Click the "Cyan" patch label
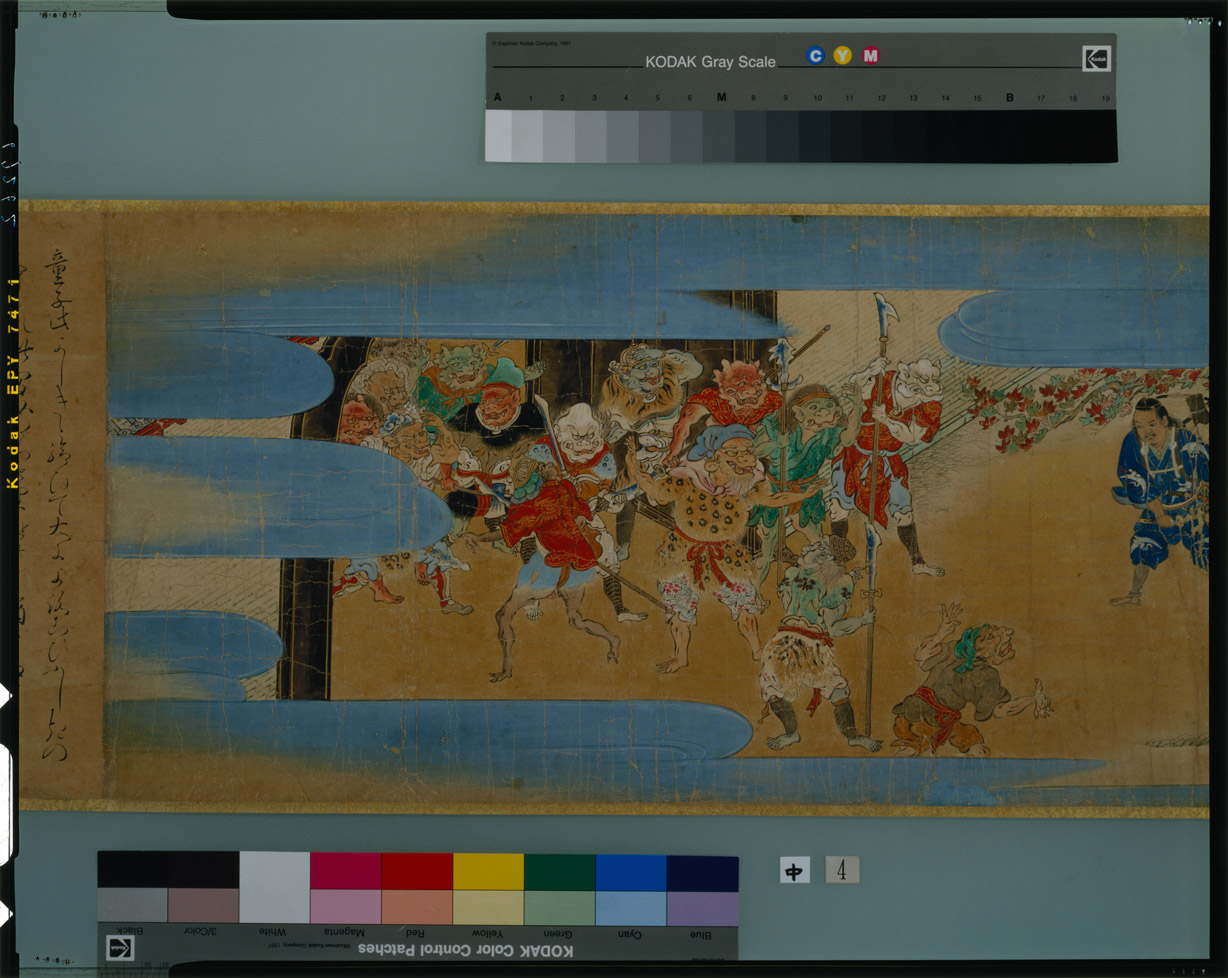Viewport: 1228px width, 978px height. coord(630,934)
